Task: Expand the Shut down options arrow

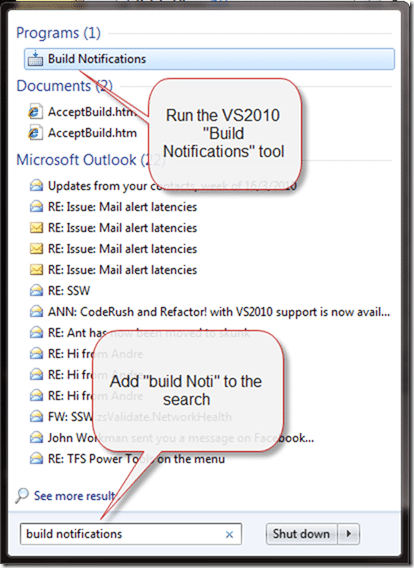Action: (348, 534)
